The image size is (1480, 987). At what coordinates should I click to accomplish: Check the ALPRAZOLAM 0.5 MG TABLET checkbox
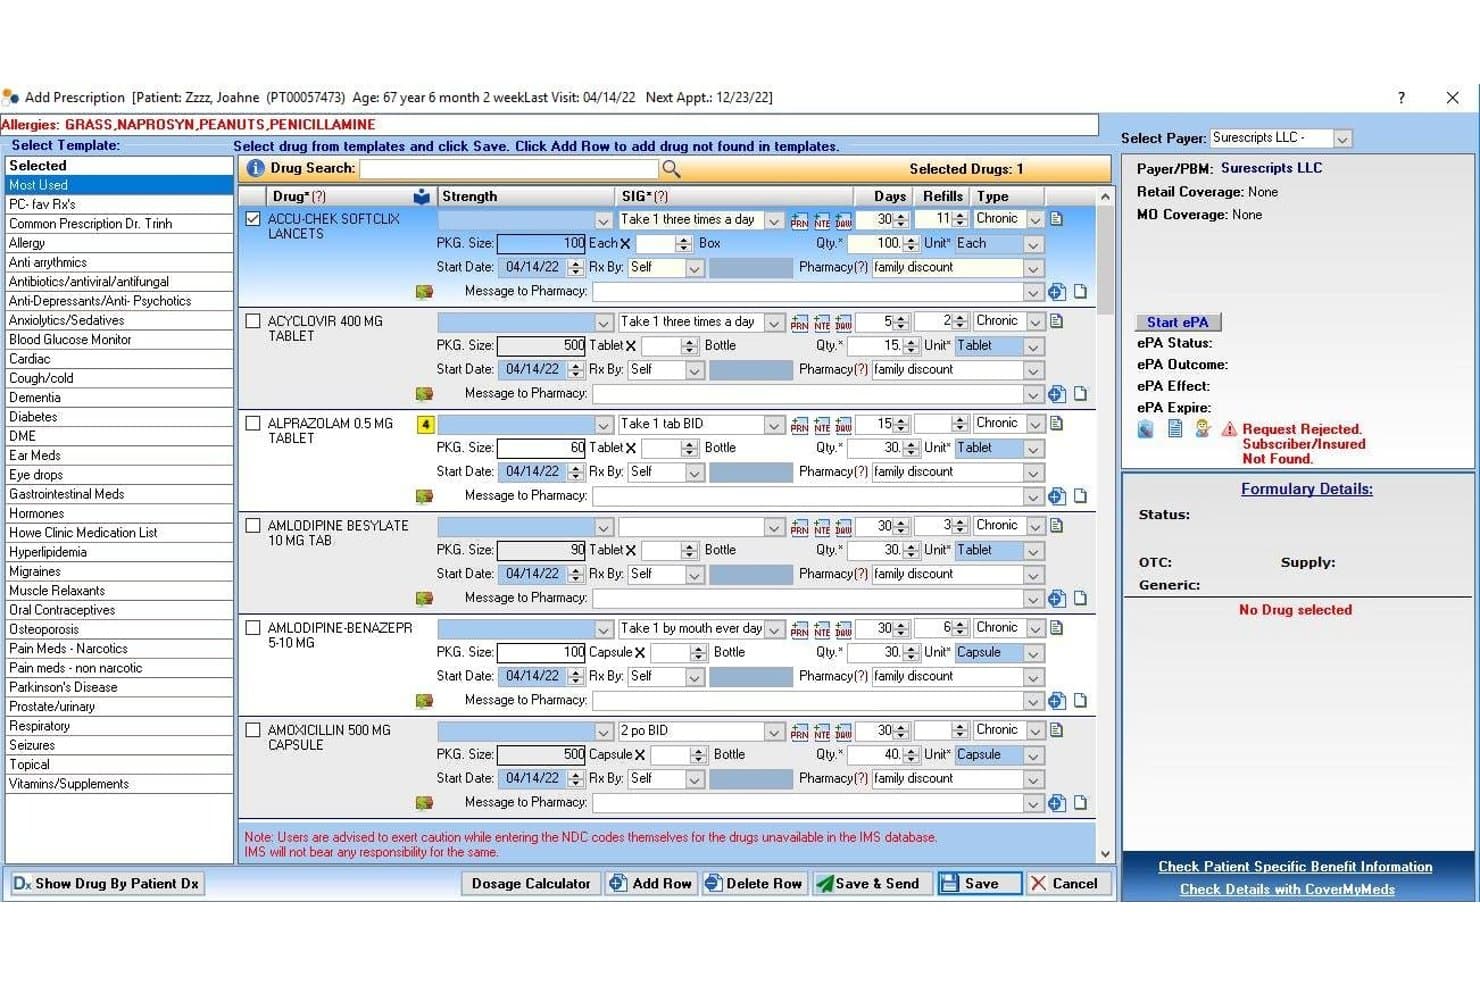click(x=253, y=423)
